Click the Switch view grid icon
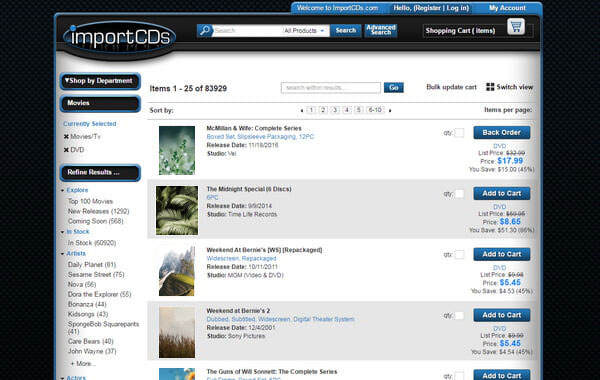Viewport: 600px width, 380px height. coord(490,87)
